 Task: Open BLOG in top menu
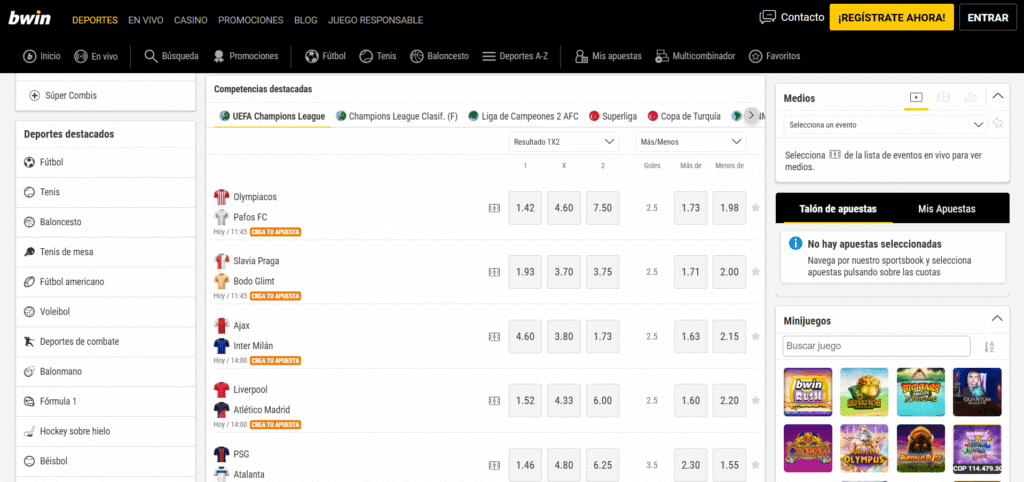[306, 20]
